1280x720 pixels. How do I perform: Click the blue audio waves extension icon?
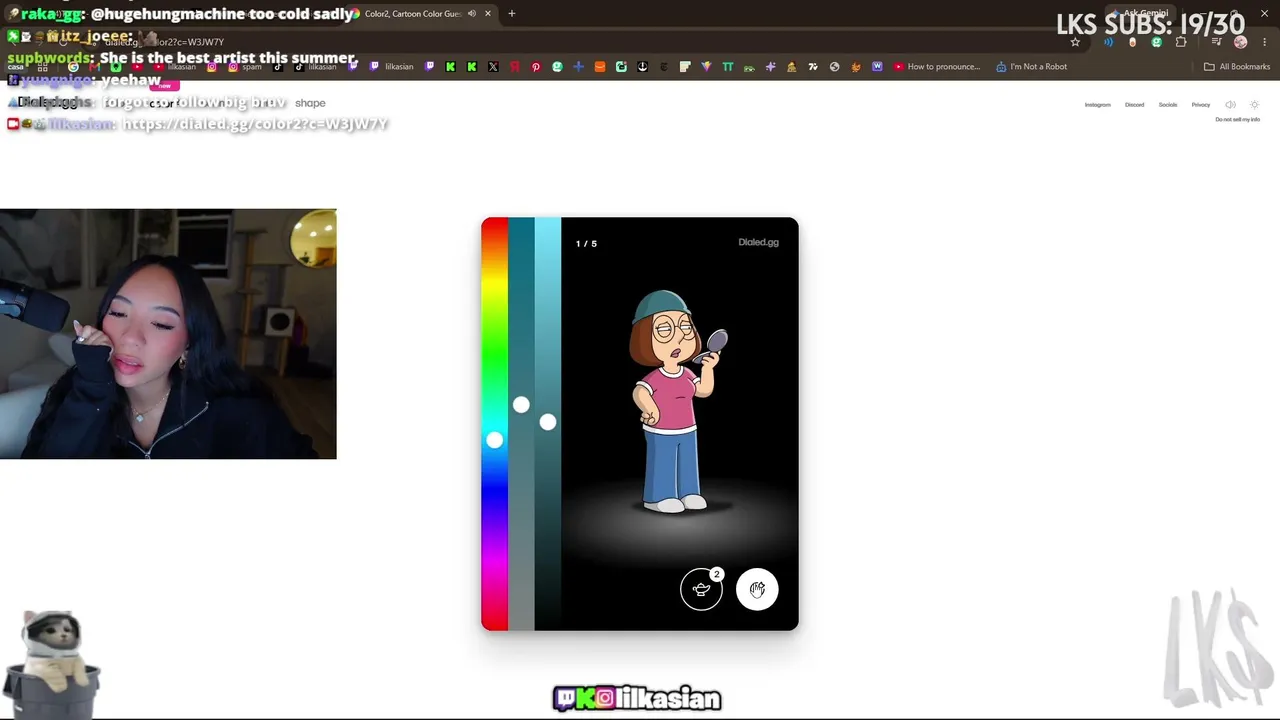(1108, 42)
